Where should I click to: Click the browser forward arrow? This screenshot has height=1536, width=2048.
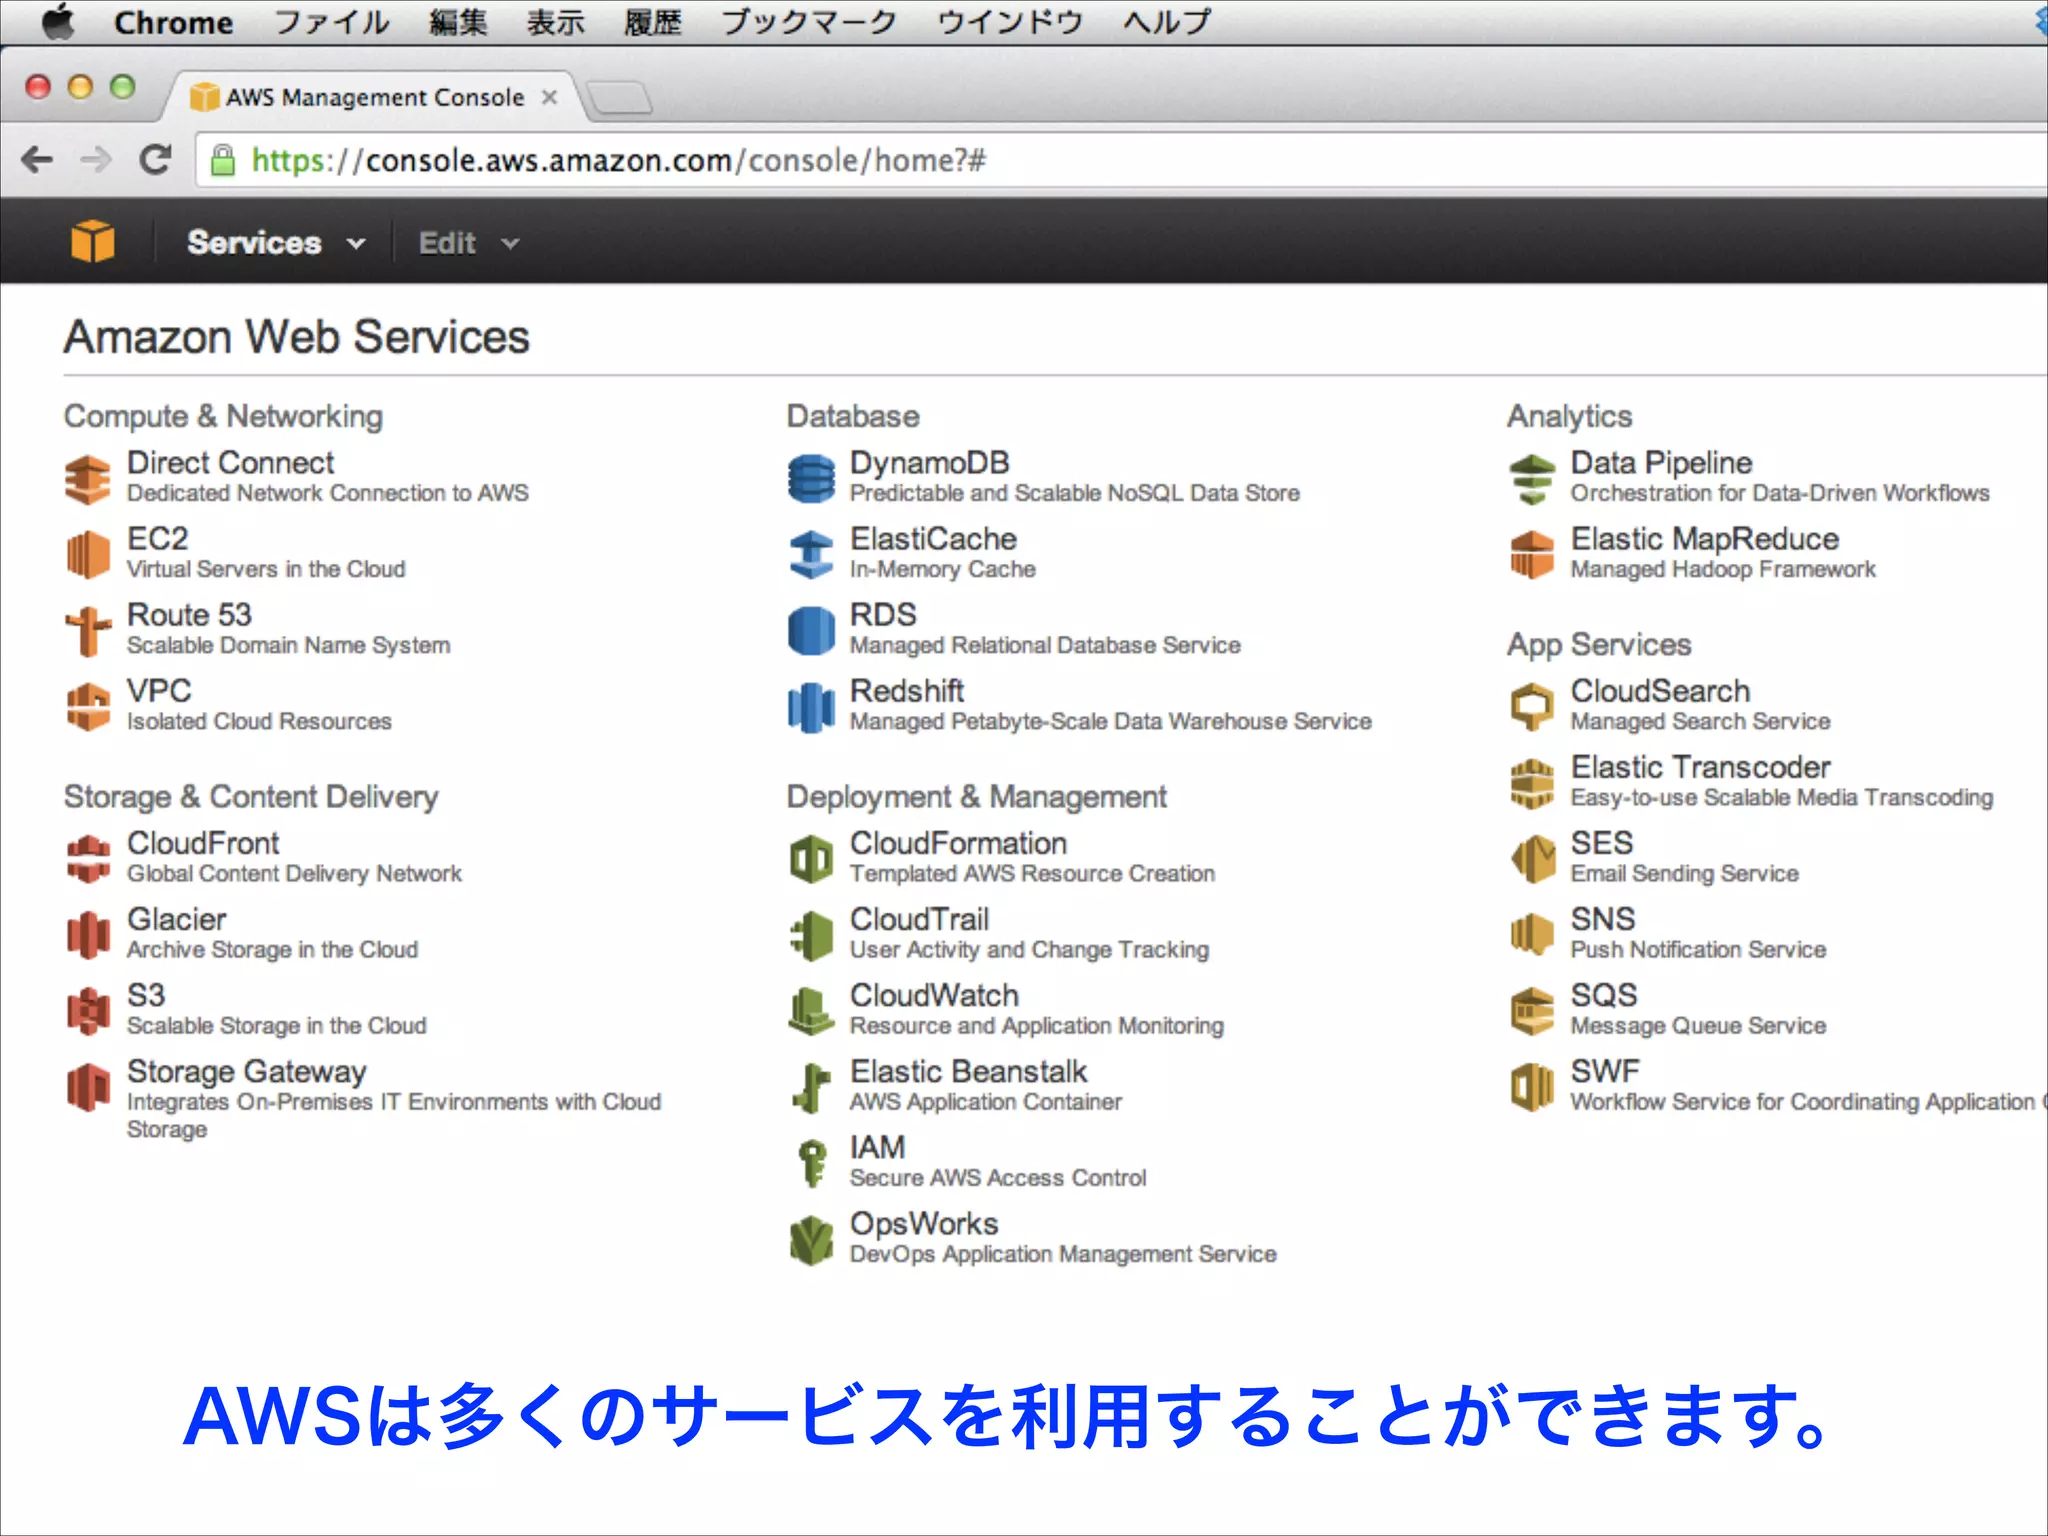tap(96, 160)
